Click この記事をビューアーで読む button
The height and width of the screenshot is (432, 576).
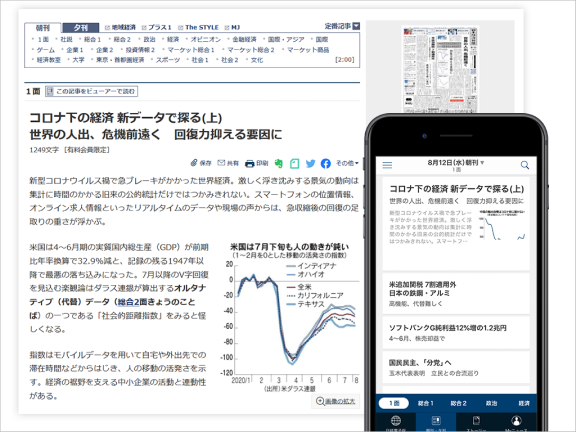click(91, 91)
